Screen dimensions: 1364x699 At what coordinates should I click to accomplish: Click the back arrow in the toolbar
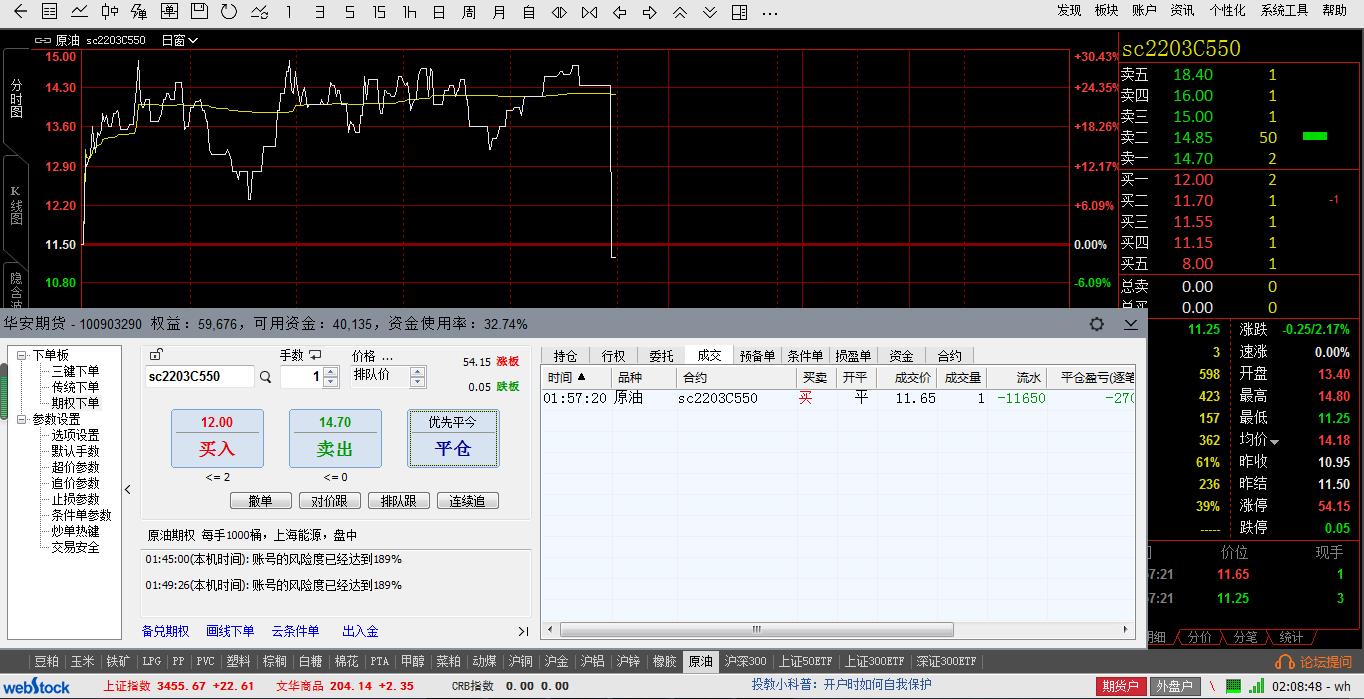click(x=20, y=12)
